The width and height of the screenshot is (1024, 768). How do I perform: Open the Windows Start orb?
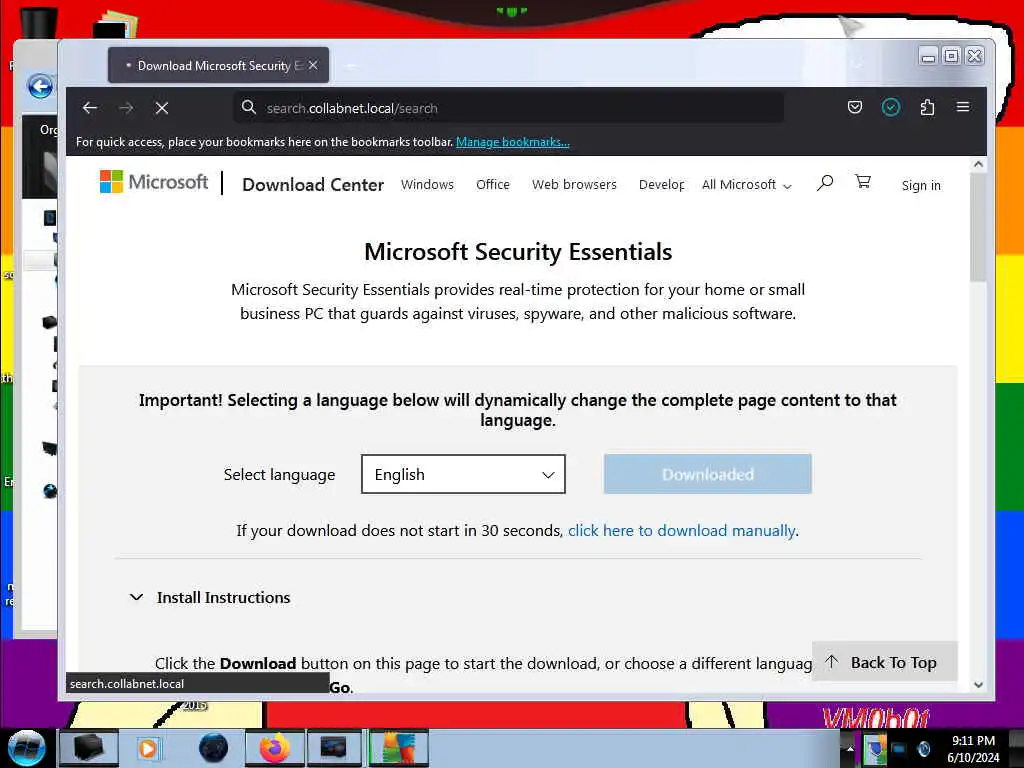(26, 748)
